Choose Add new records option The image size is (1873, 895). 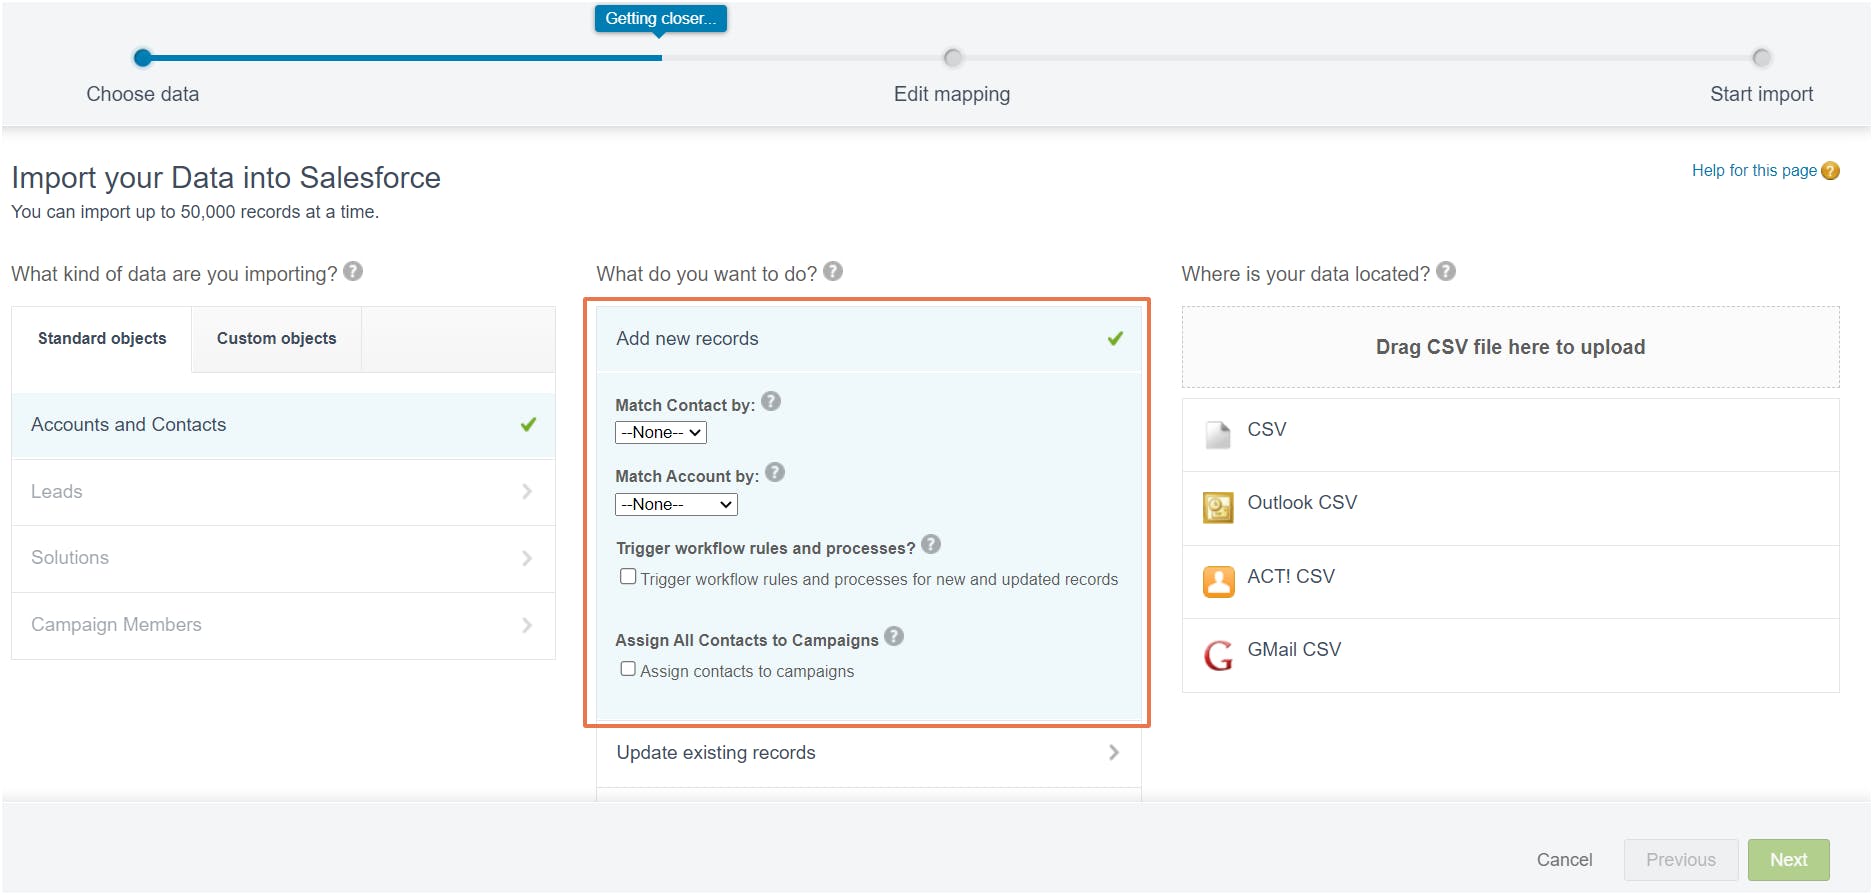(869, 339)
